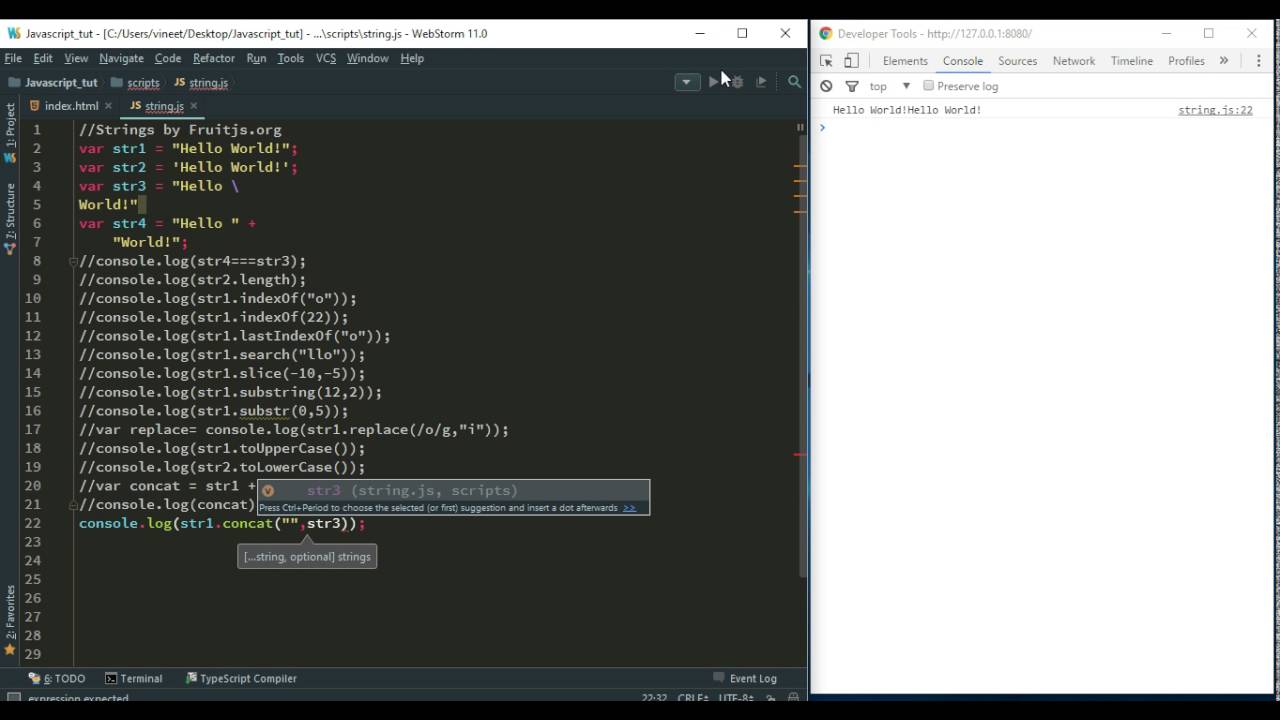Click the console prompt input line
The image size is (1280, 720).
coord(1040,127)
